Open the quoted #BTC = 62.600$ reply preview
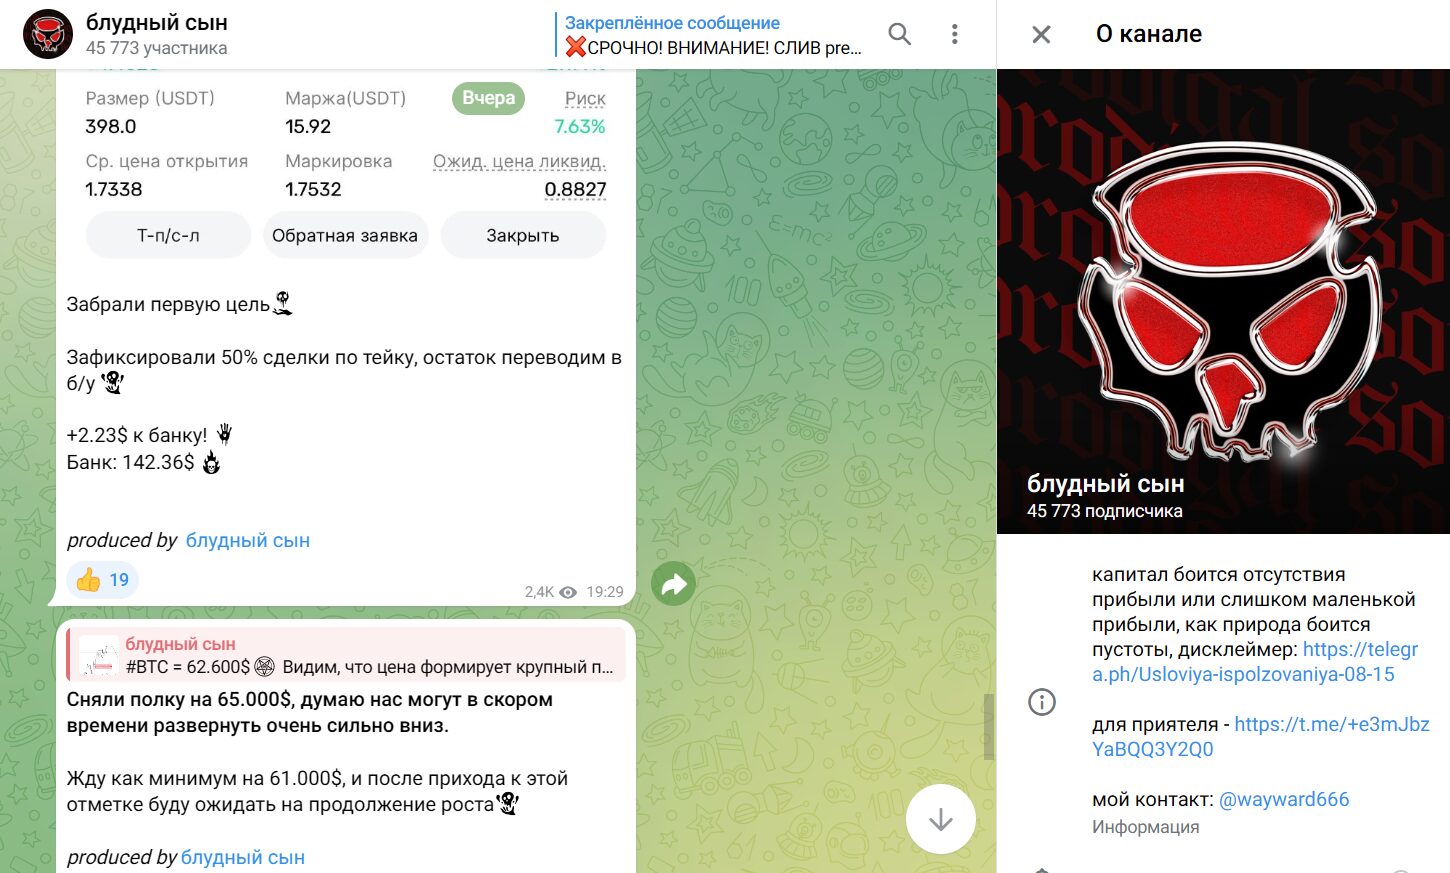The width and height of the screenshot is (1450, 873). tap(346, 656)
